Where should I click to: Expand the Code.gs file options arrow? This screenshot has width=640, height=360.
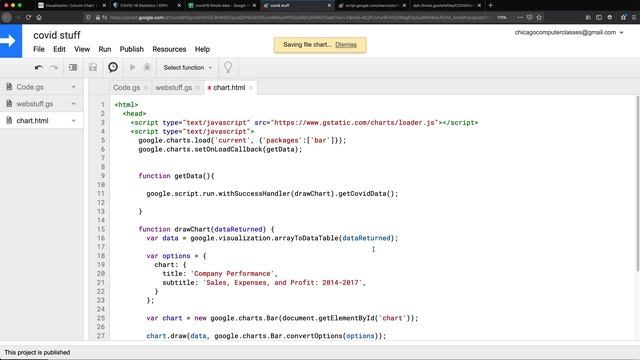click(x=73, y=87)
